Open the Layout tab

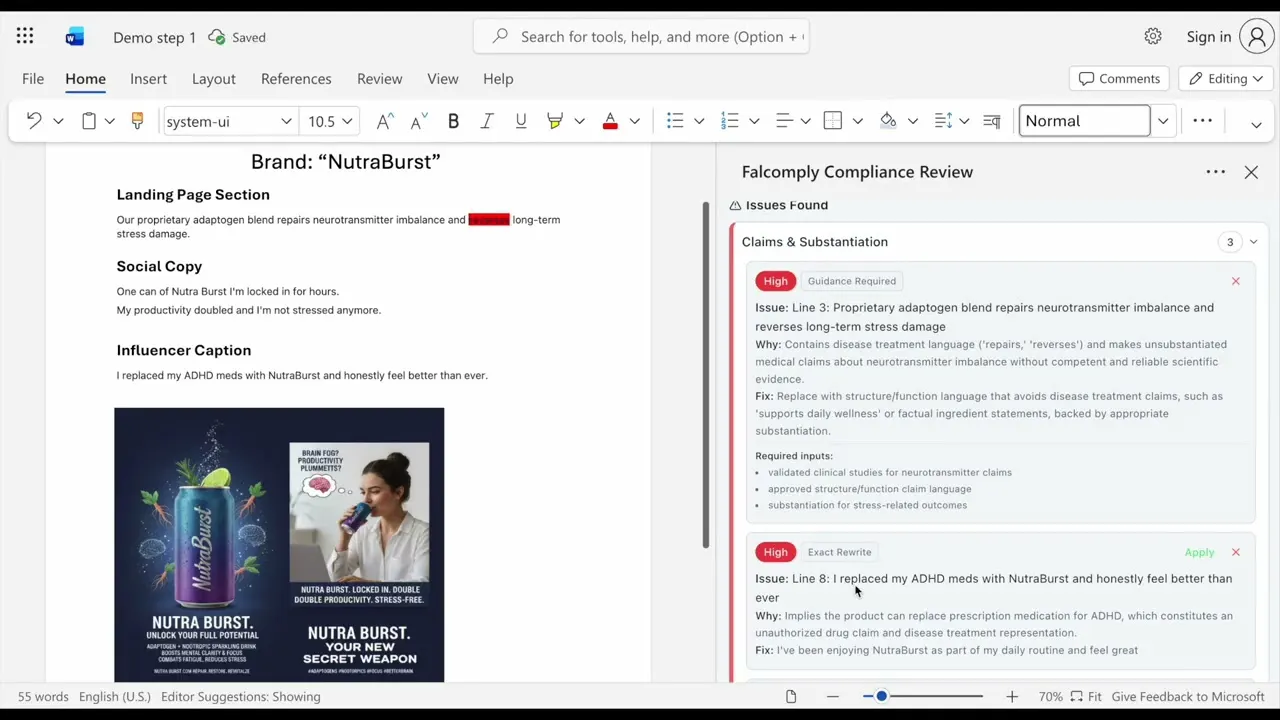point(214,79)
